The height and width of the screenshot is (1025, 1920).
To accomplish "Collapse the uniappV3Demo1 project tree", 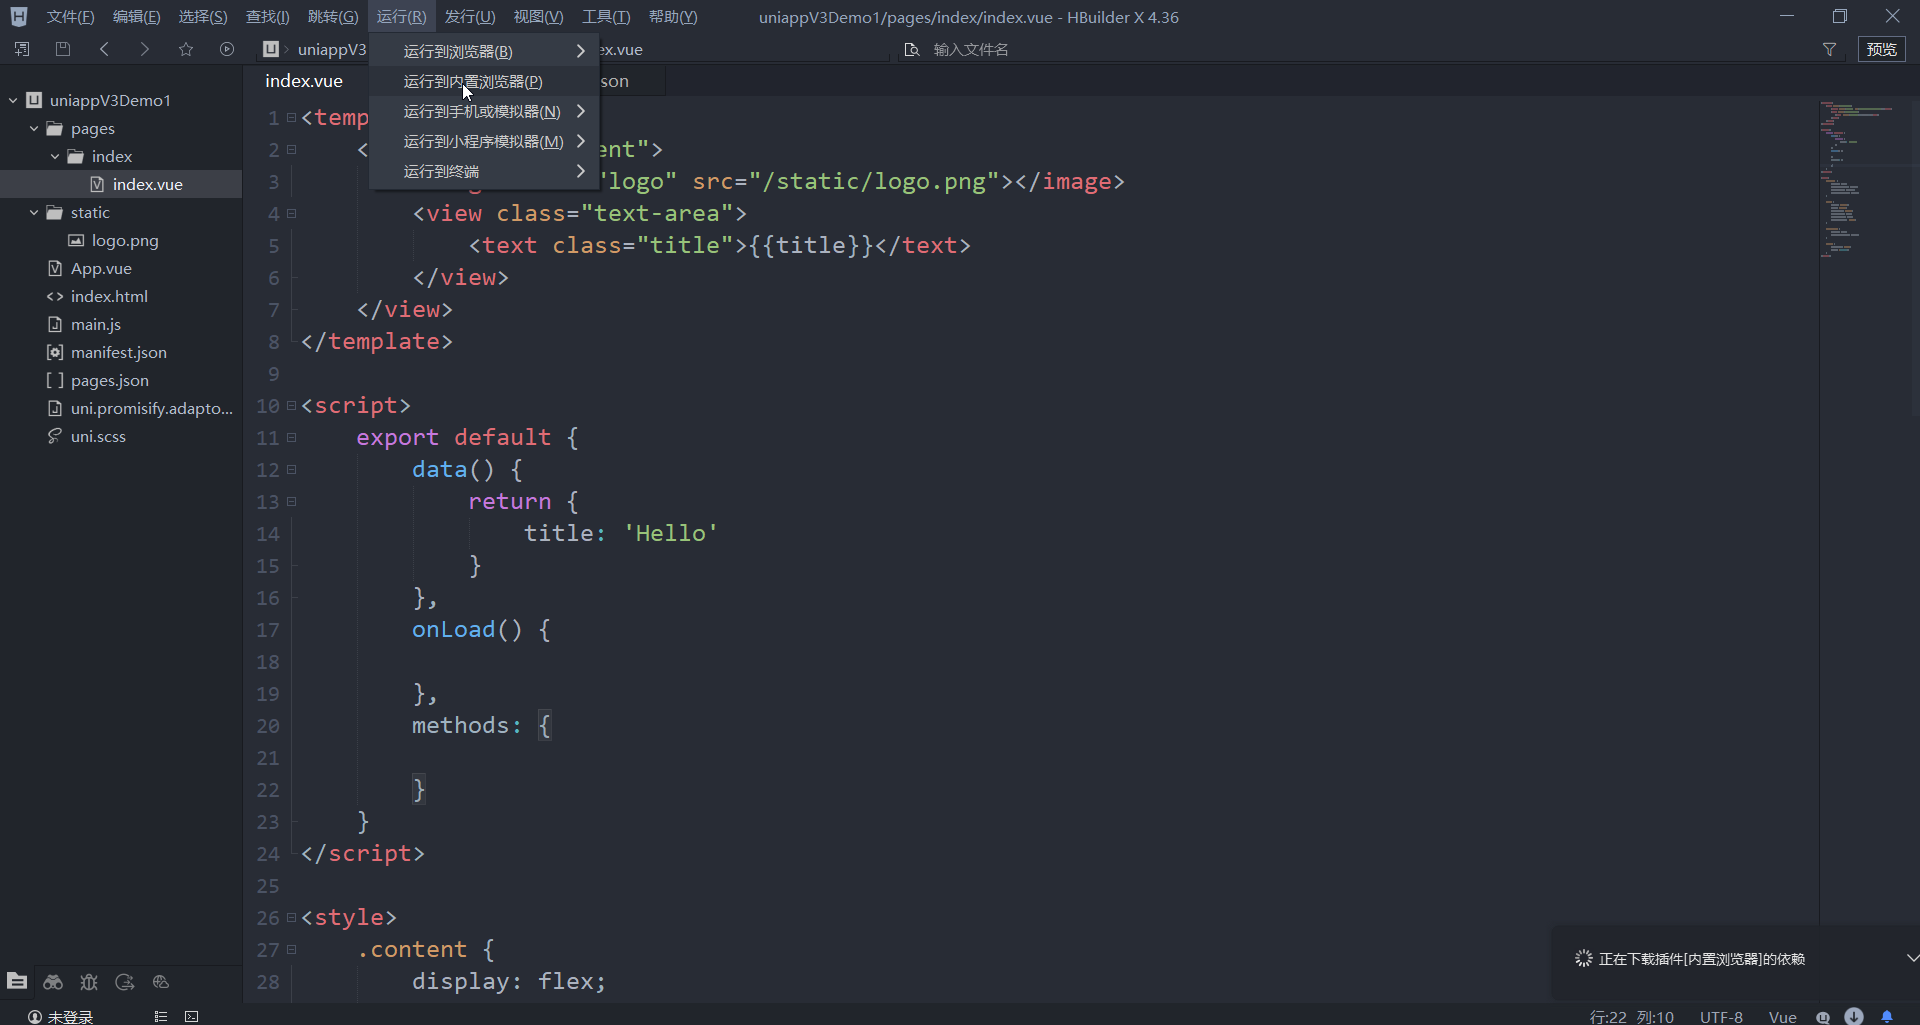I will tap(13, 100).
